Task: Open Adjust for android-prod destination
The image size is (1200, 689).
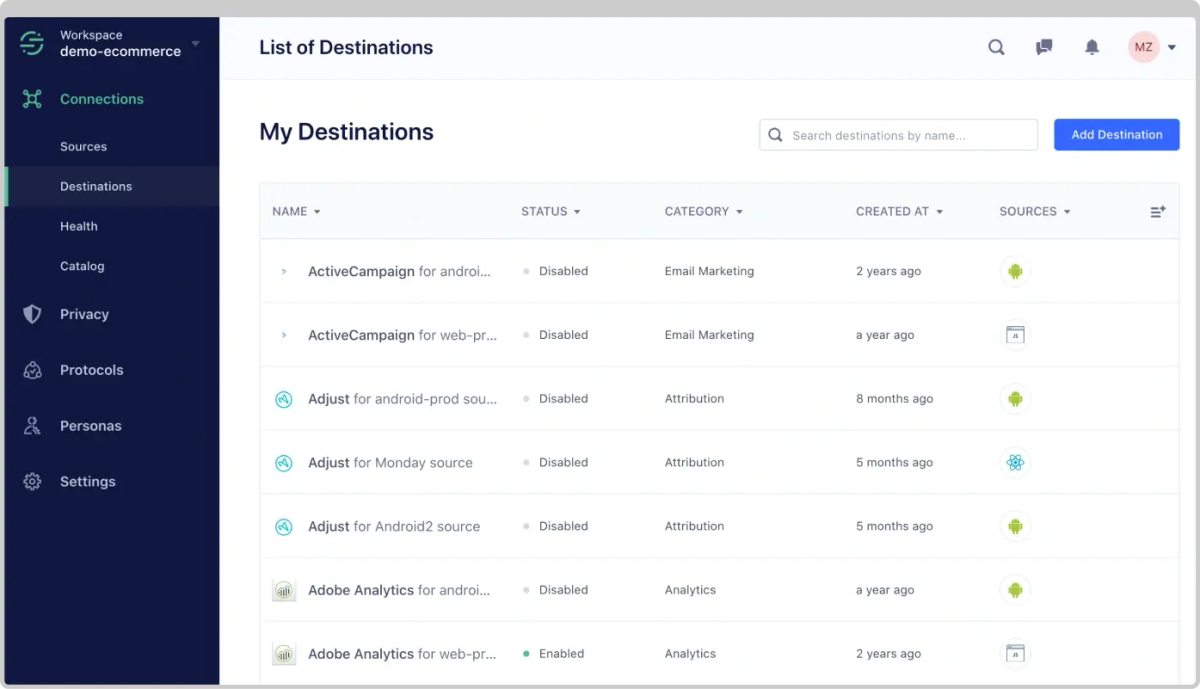Action: point(402,399)
